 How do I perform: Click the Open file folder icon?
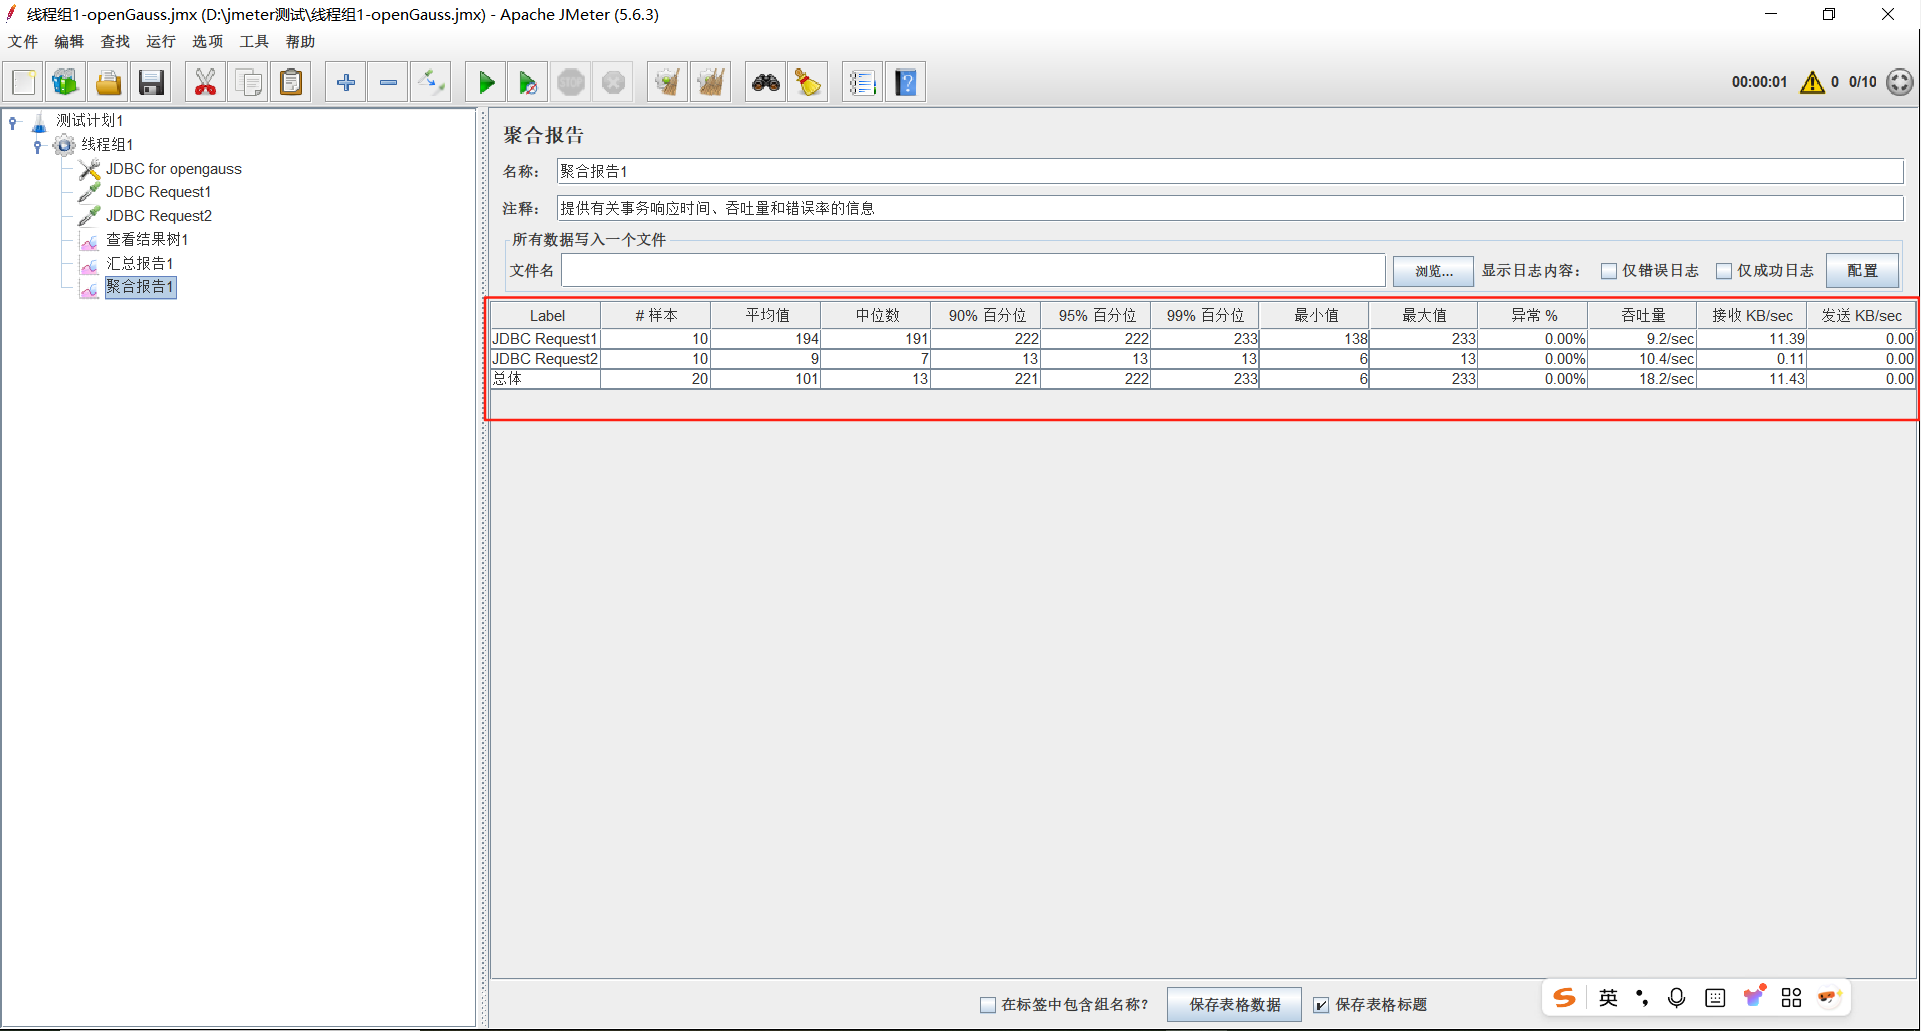pyautogui.click(x=109, y=82)
